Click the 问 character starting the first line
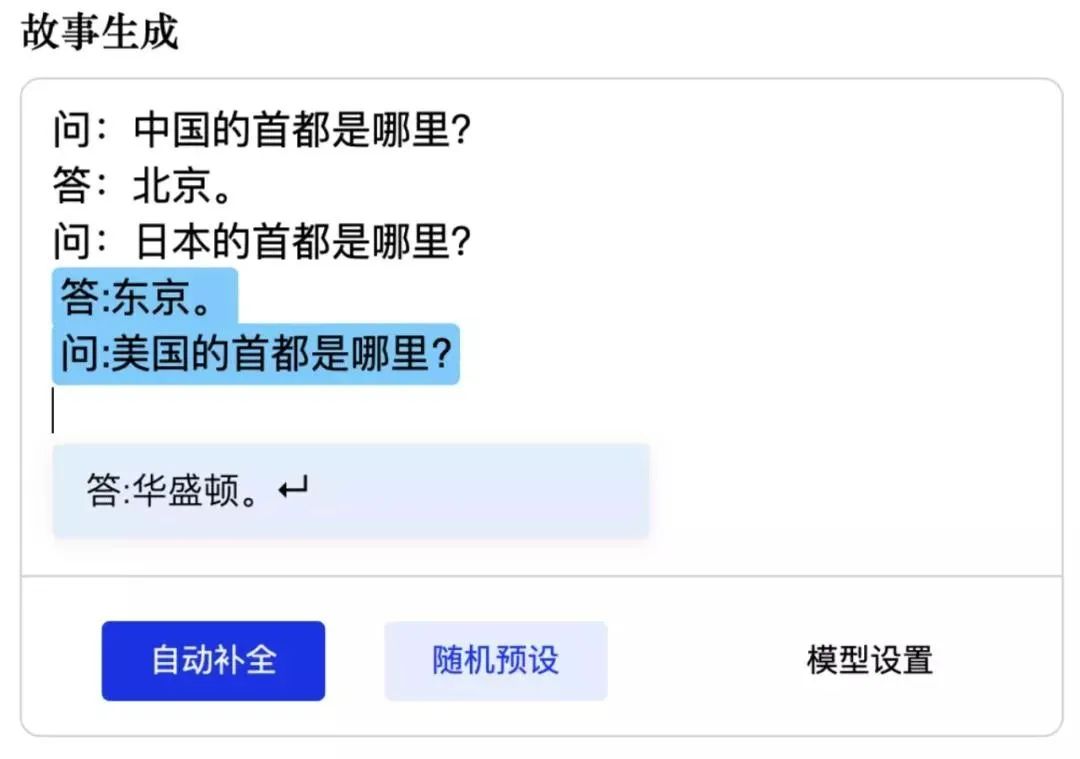Image resolution: width=1080 pixels, height=759 pixels. (72, 130)
